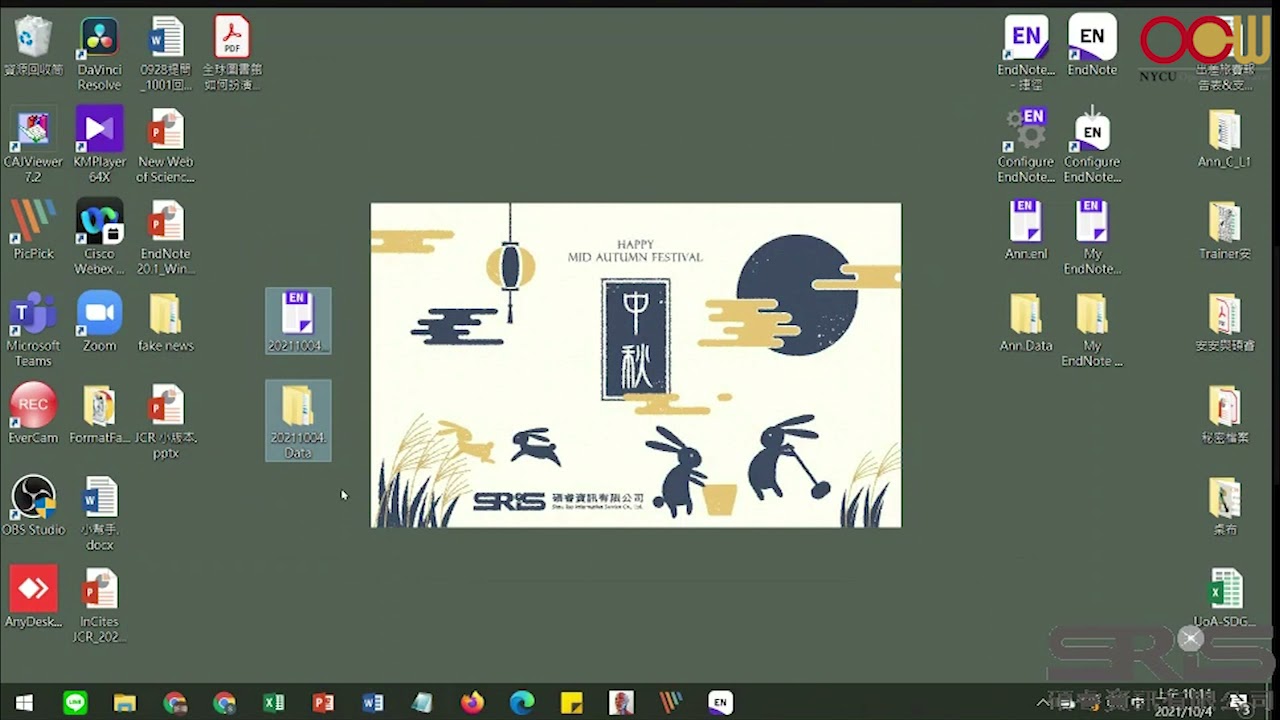1280x720 pixels.
Task: Open the Windows Start menu
Action: click(x=24, y=703)
